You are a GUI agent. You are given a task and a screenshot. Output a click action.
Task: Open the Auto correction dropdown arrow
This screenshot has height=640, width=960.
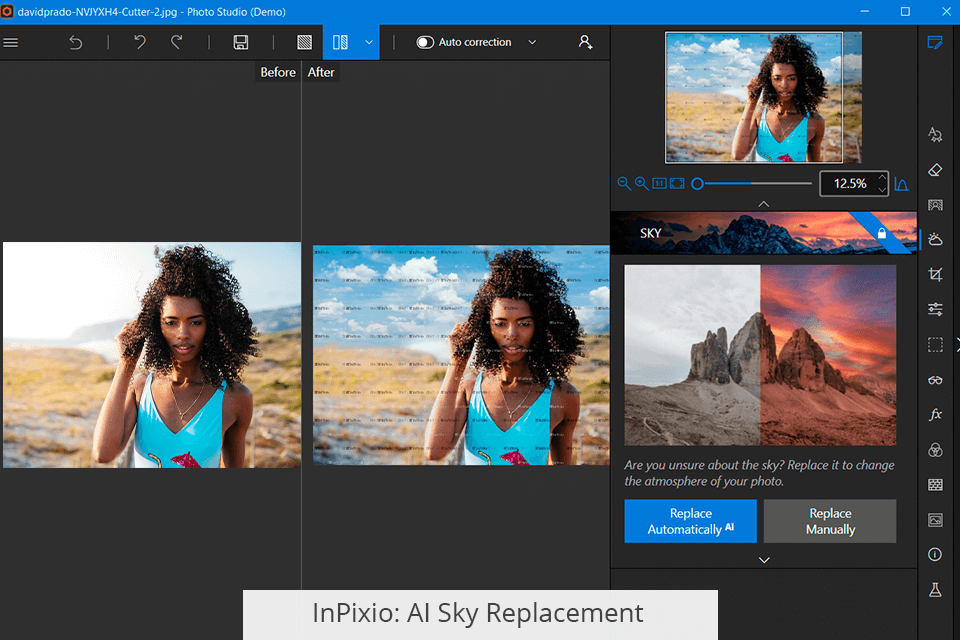tap(532, 42)
